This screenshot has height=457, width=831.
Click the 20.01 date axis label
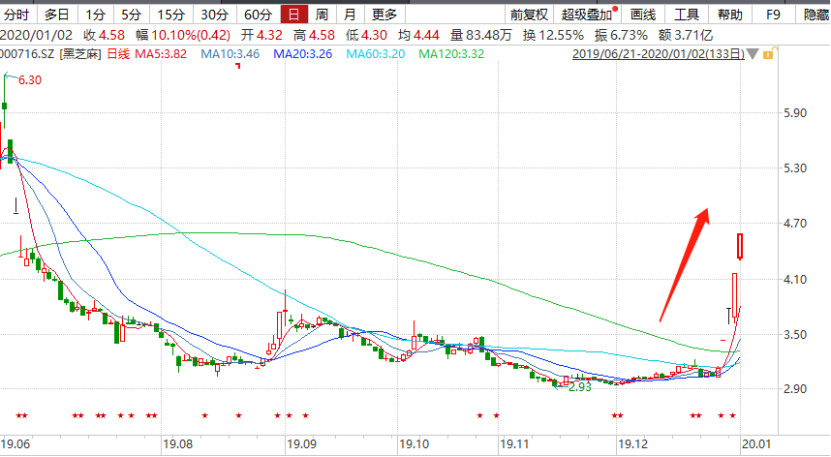click(756, 444)
